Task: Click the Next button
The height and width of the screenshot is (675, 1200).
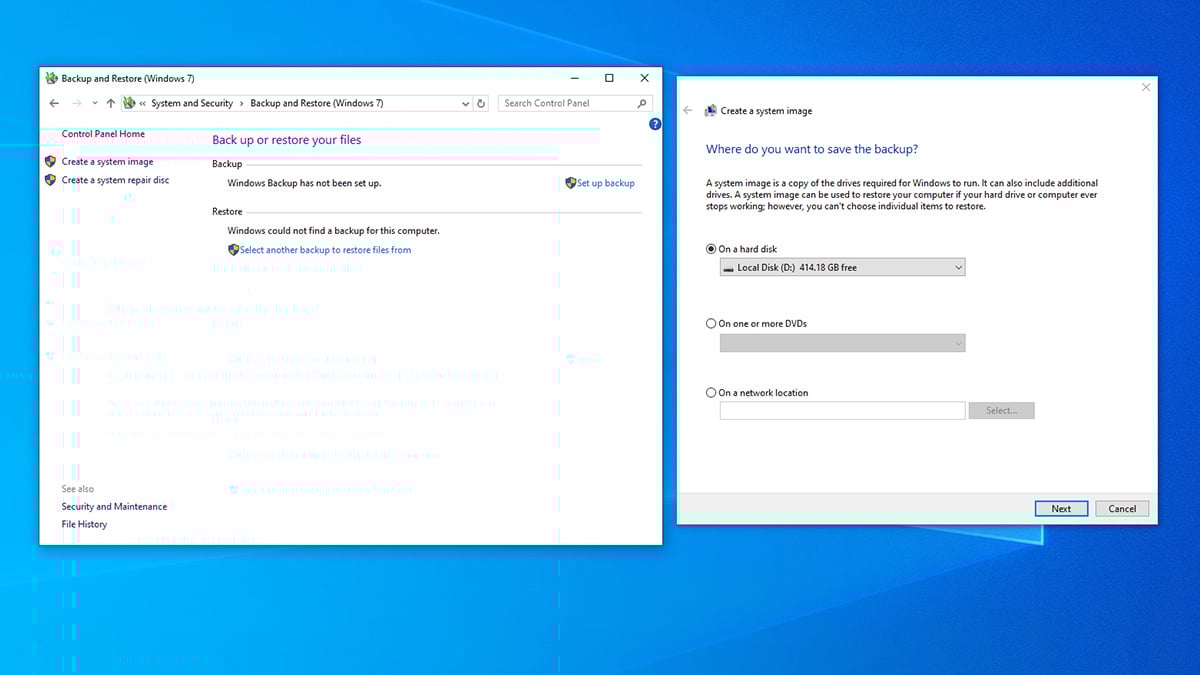Action: [1061, 508]
